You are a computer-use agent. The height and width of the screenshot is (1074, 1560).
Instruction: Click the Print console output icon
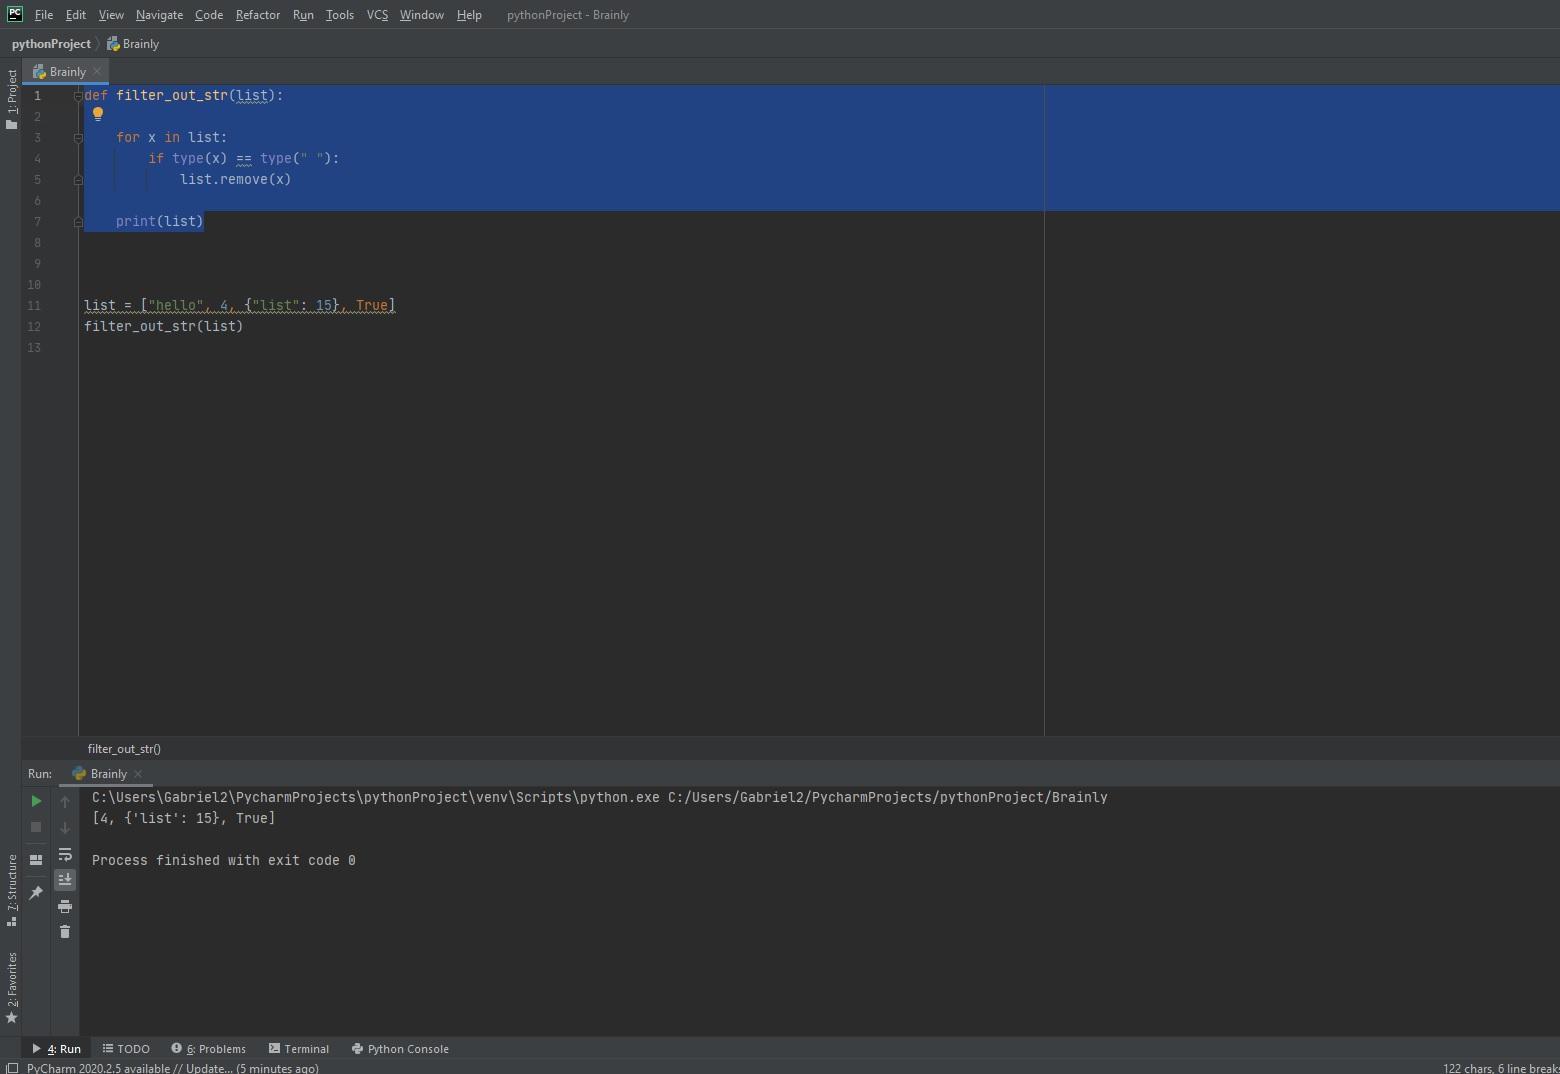pyautogui.click(x=65, y=906)
